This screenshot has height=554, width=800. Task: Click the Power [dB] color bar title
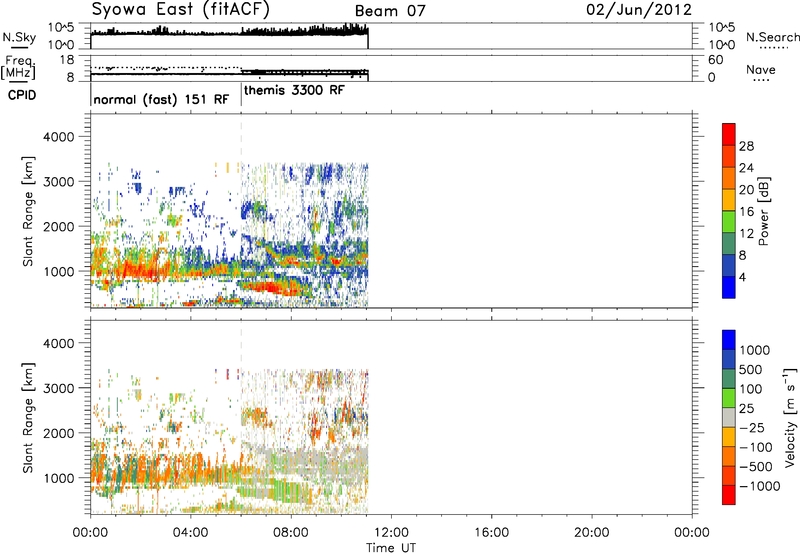point(763,211)
